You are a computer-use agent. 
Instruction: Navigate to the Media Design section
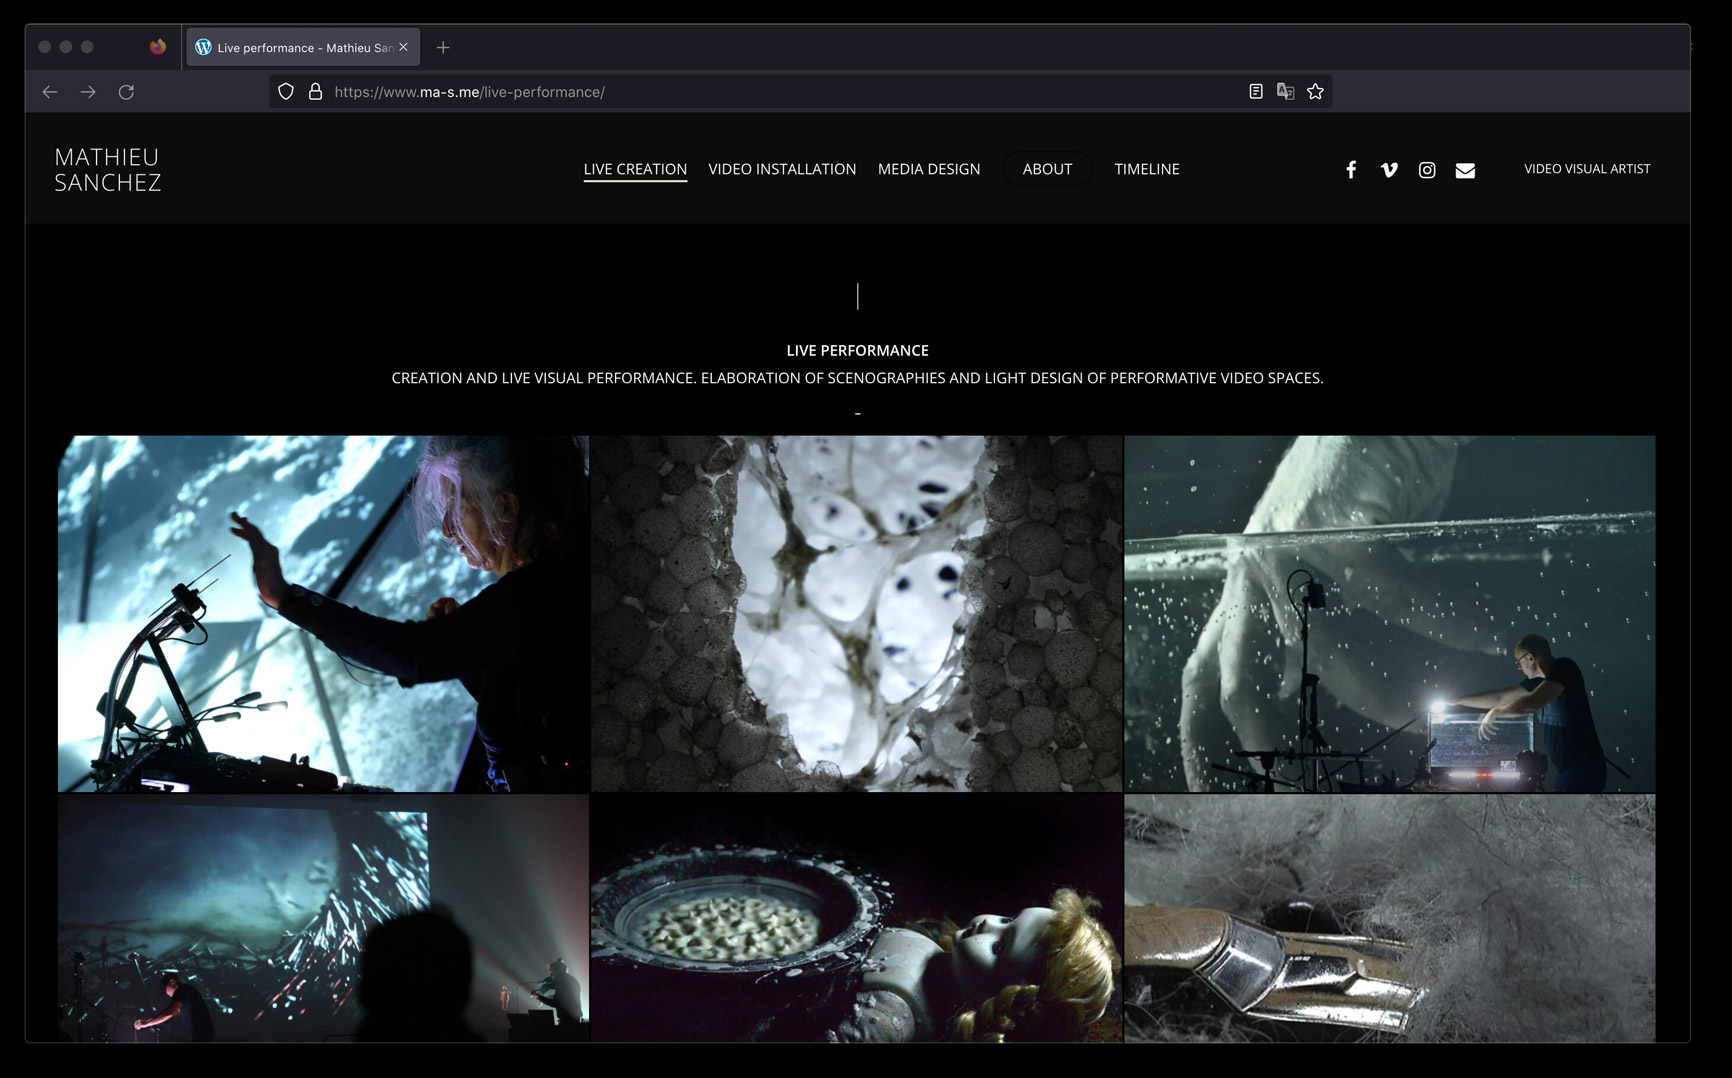click(928, 169)
